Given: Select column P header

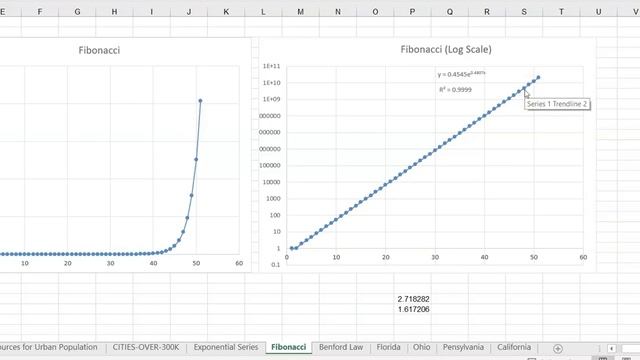Looking at the screenshot, I should (412, 12).
